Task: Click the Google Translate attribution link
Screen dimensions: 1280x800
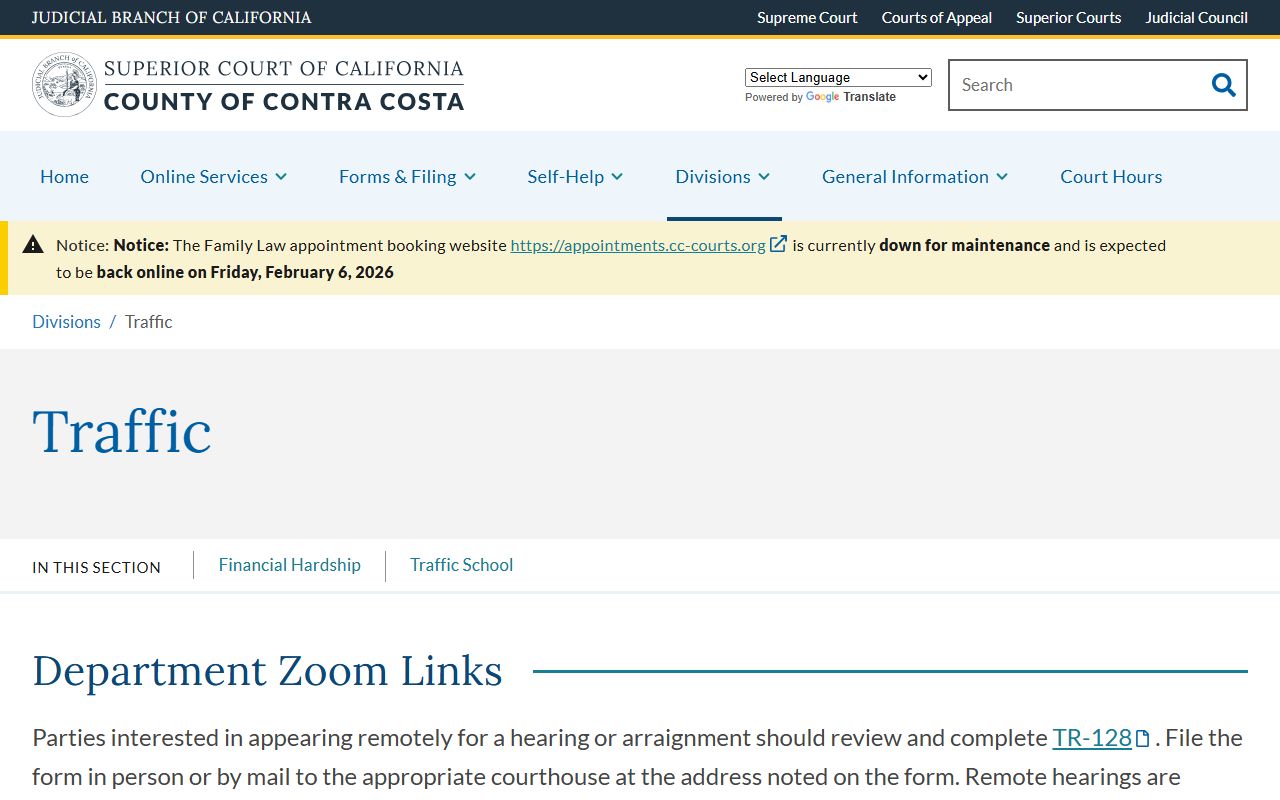Action: coord(851,97)
